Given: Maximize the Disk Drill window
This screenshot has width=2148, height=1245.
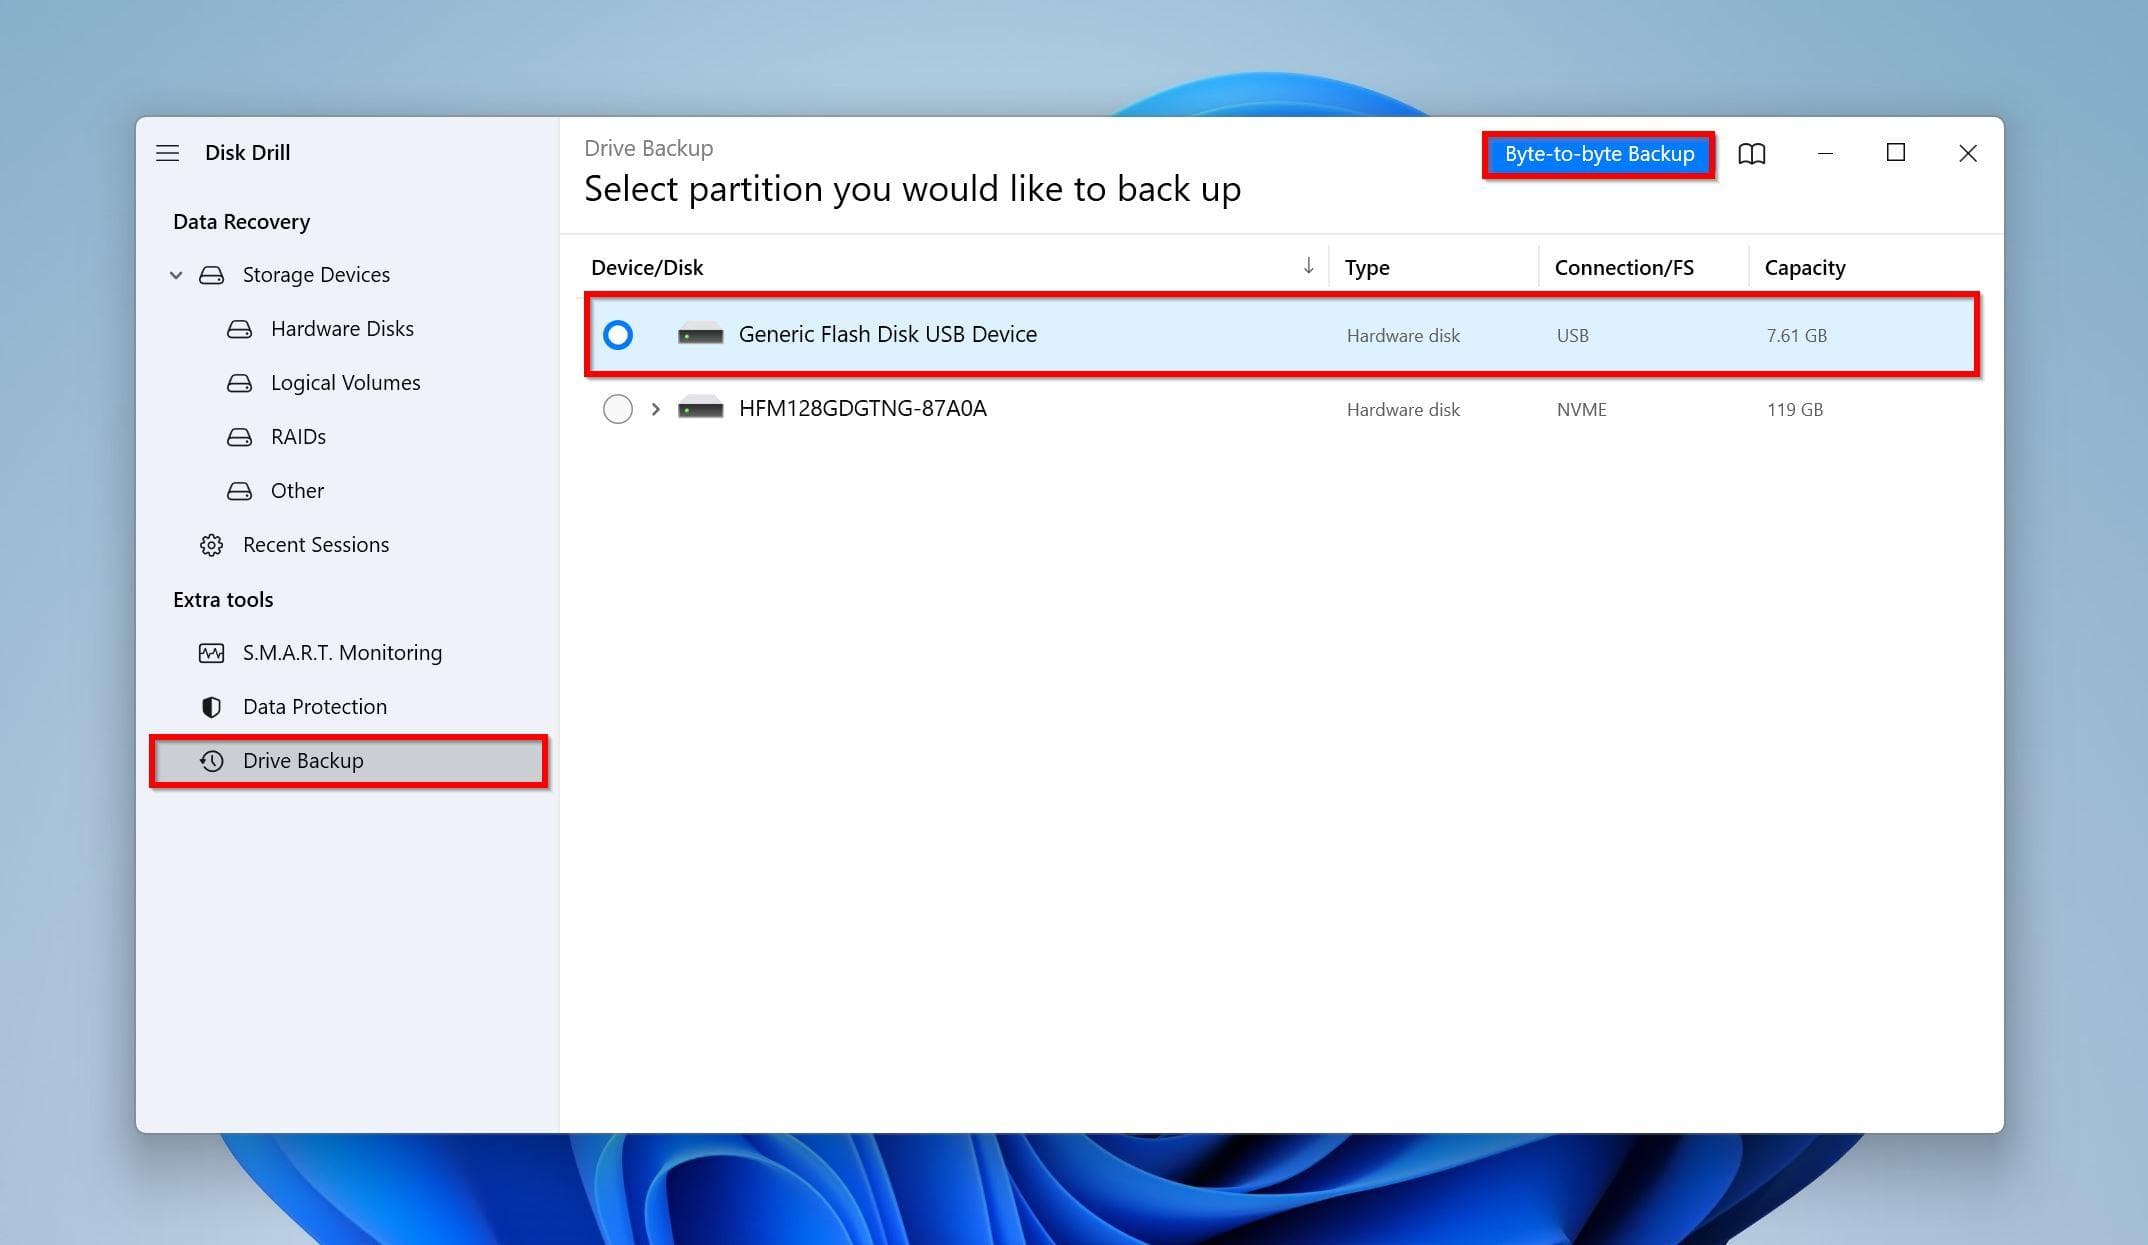Looking at the screenshot, I should point(1895,153).
